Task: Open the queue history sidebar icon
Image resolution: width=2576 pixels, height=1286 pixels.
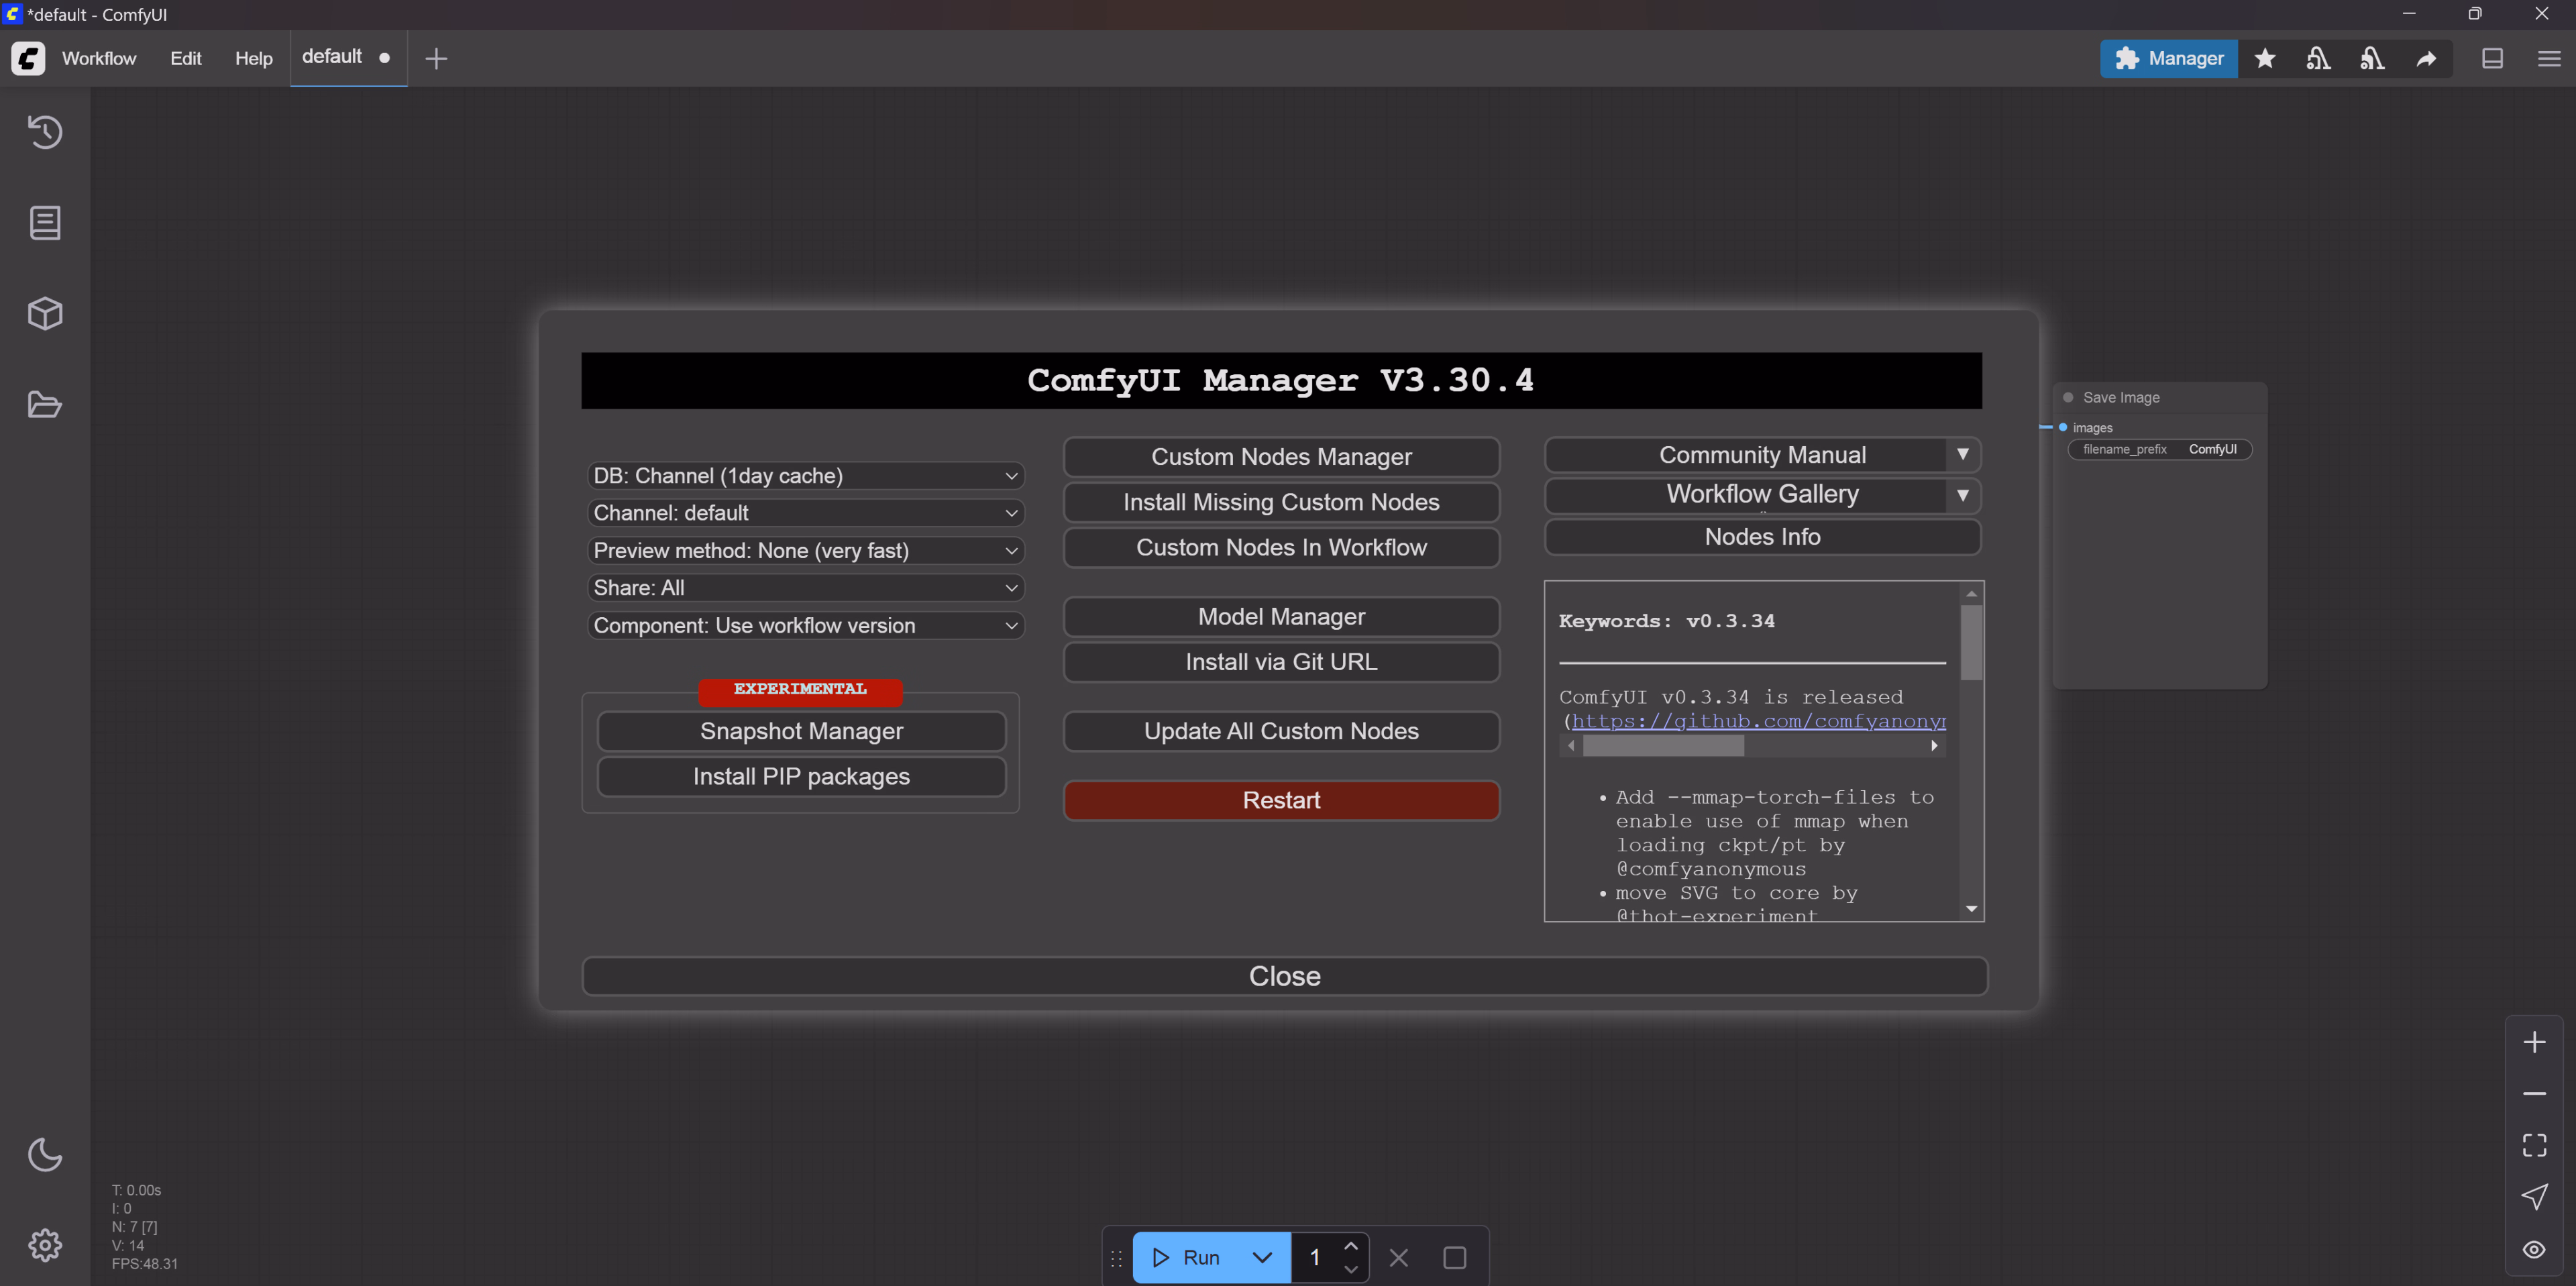Action: click(x=45, y=131)
